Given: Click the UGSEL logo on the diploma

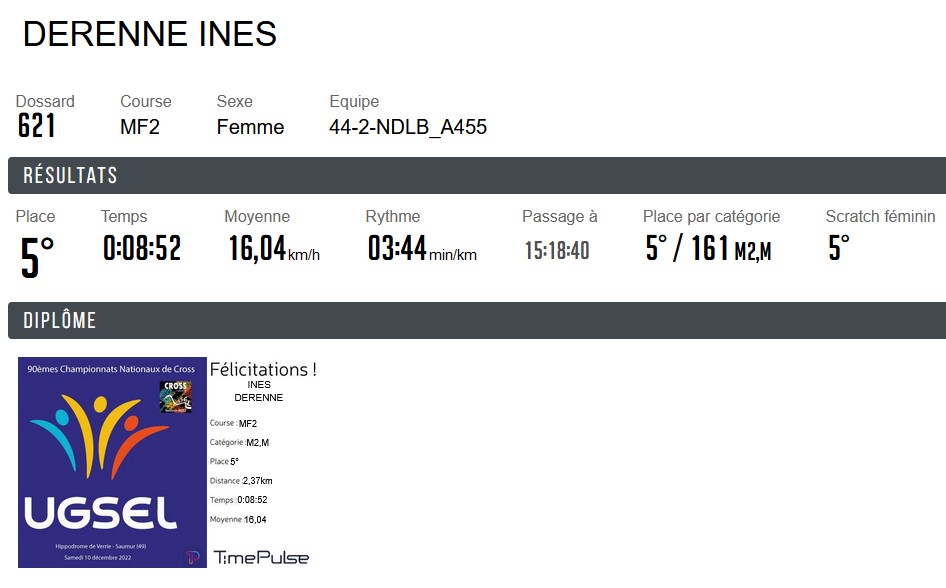Looking at the screenshot, I should pos(101,512).
